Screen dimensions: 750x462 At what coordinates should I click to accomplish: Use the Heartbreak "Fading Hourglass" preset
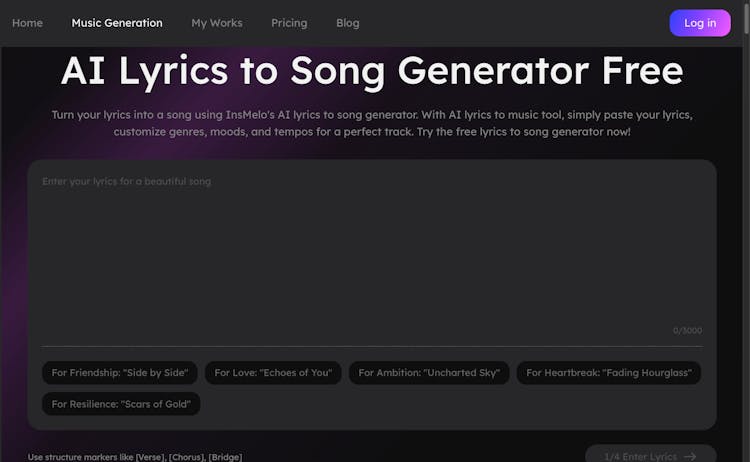pyautogui.click(x=609, y=373)
